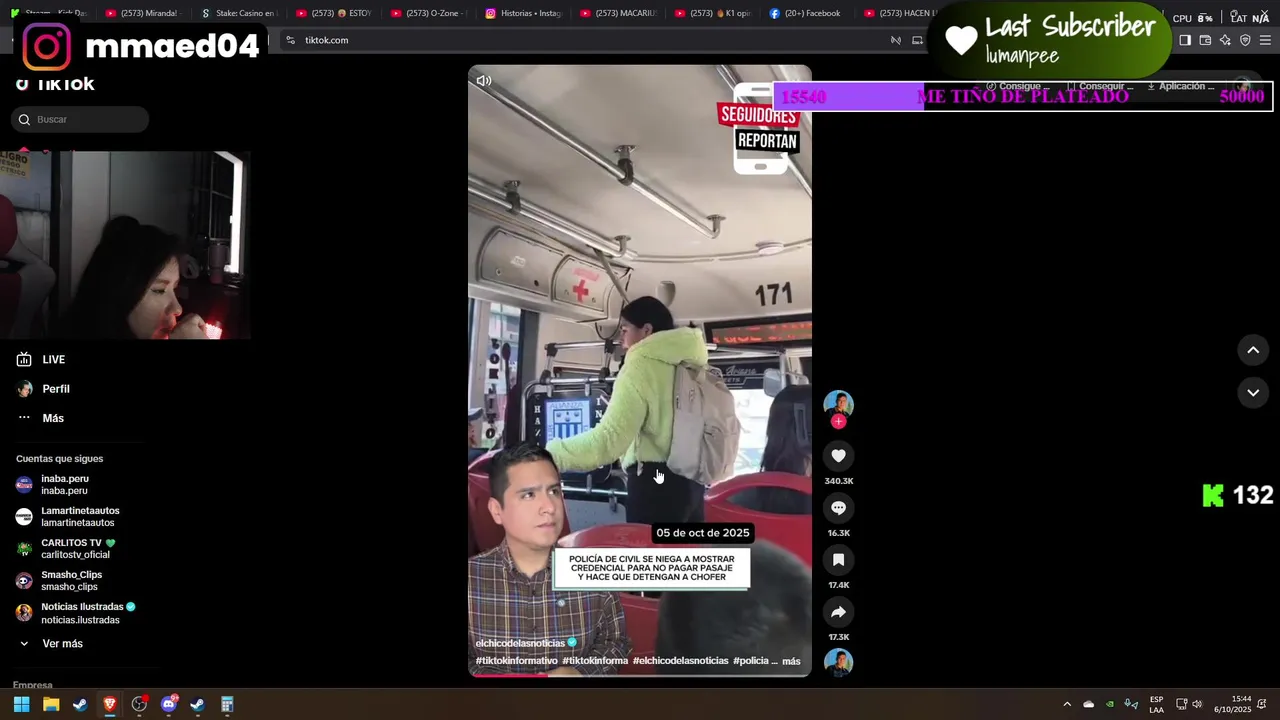Viewport: 1280px width, 720px height.
Task: Switch the ESP LAA keyboard language indicator
Action: [x=1156, y=705]
